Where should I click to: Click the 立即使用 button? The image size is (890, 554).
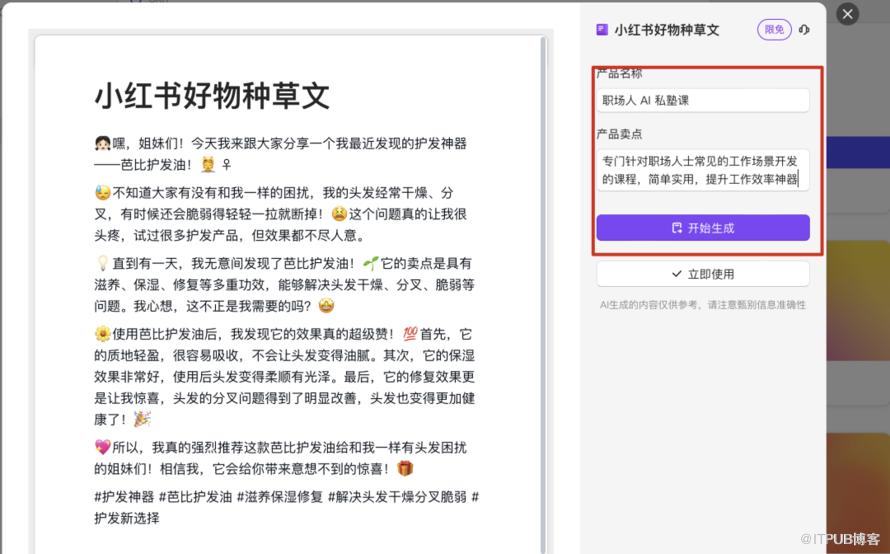(x=703, y=274)
